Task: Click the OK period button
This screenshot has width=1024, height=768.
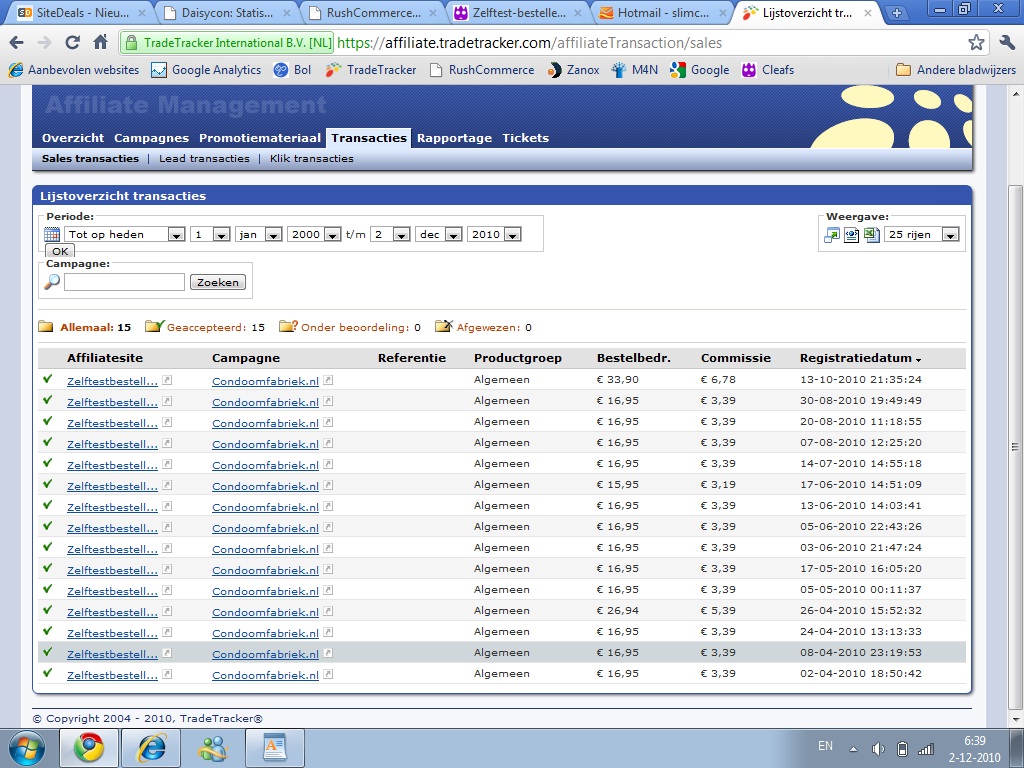Action: [60, 251]
